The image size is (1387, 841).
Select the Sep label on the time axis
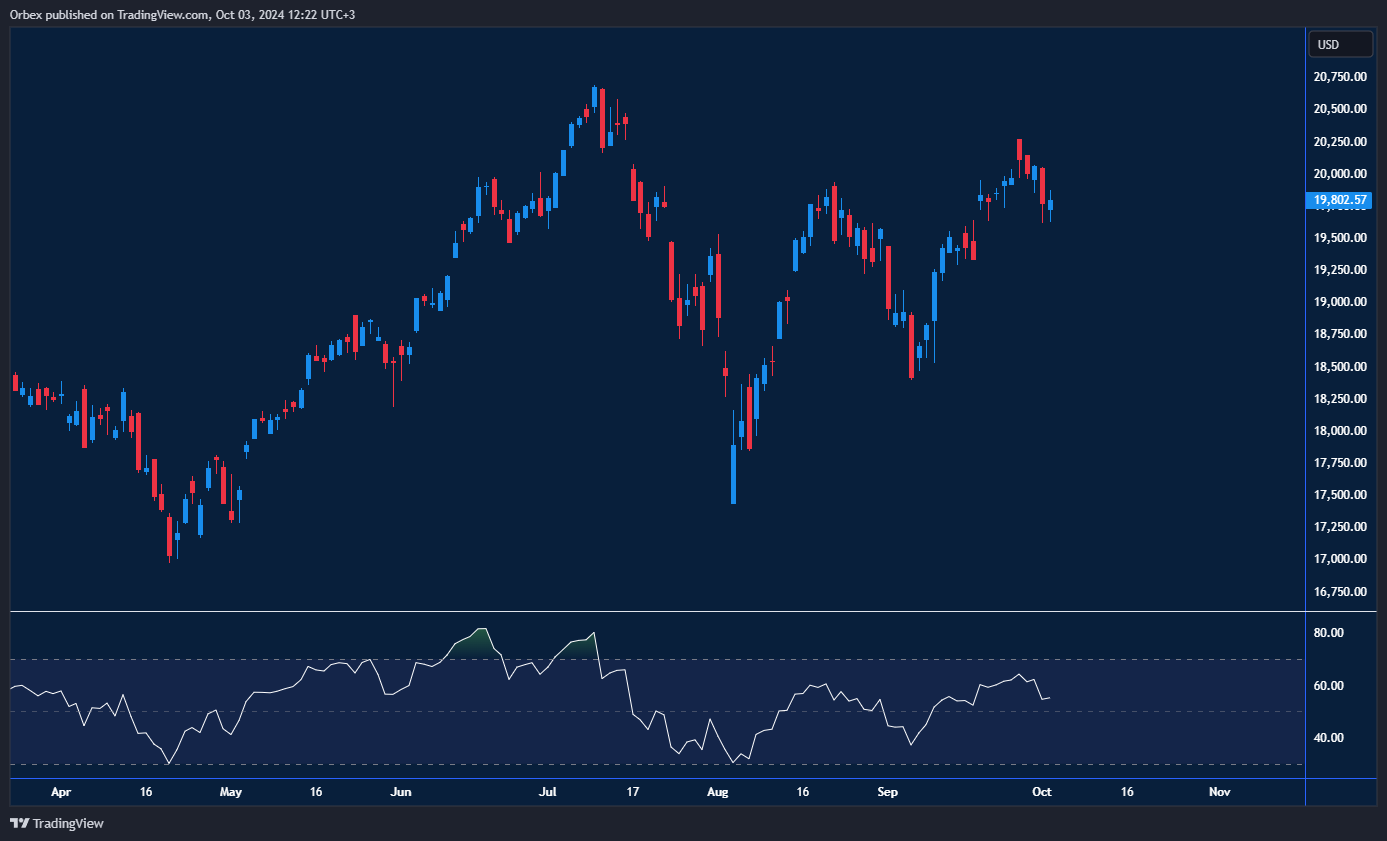click(x=887, y=791)
